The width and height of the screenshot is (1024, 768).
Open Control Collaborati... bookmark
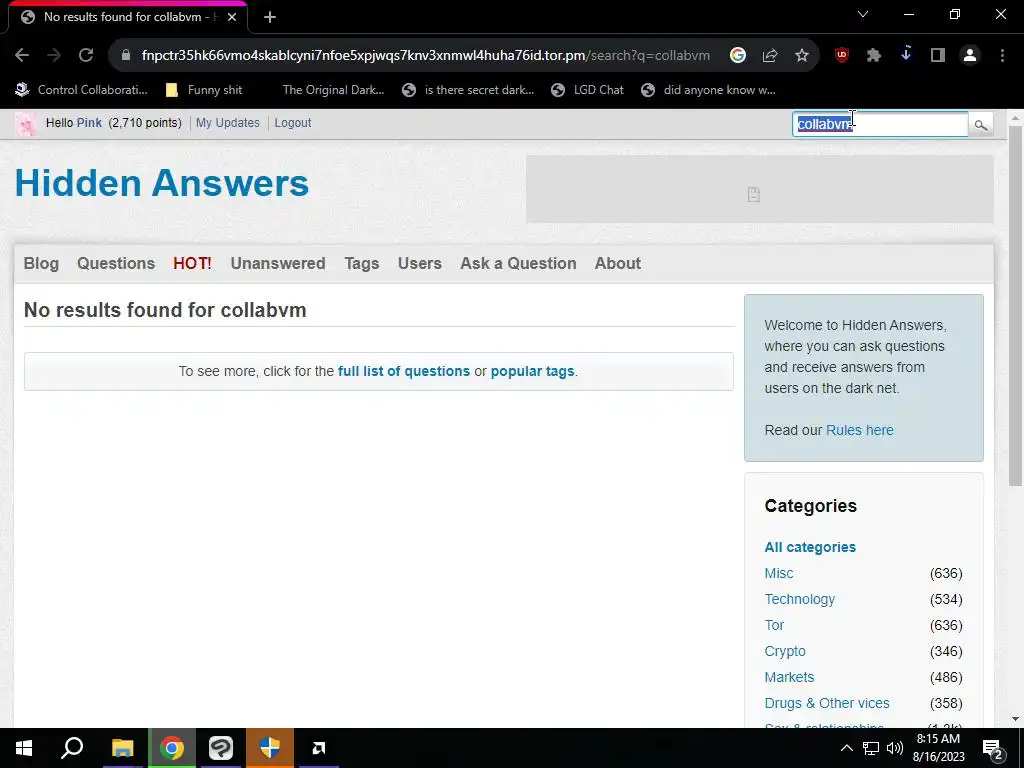[81, 90]
